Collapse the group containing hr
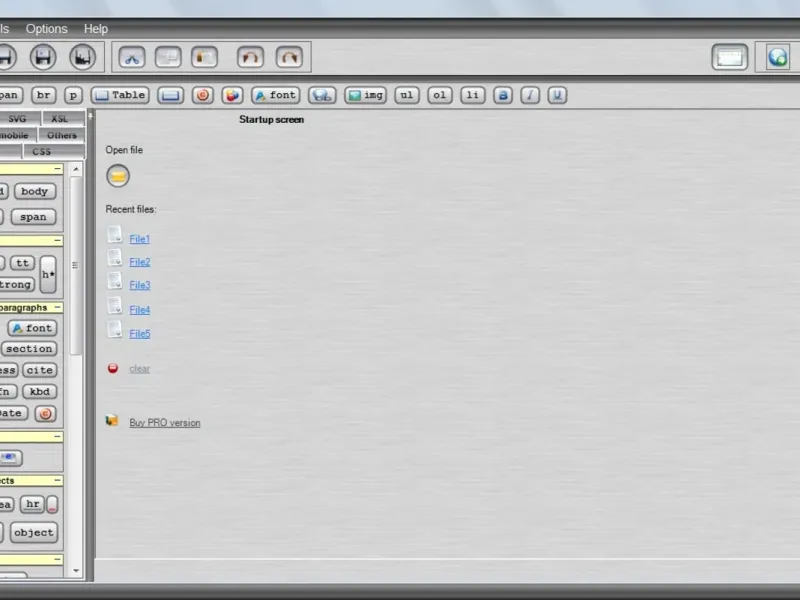The height and width of the screenshot is (600, 800). coord(58,481)
